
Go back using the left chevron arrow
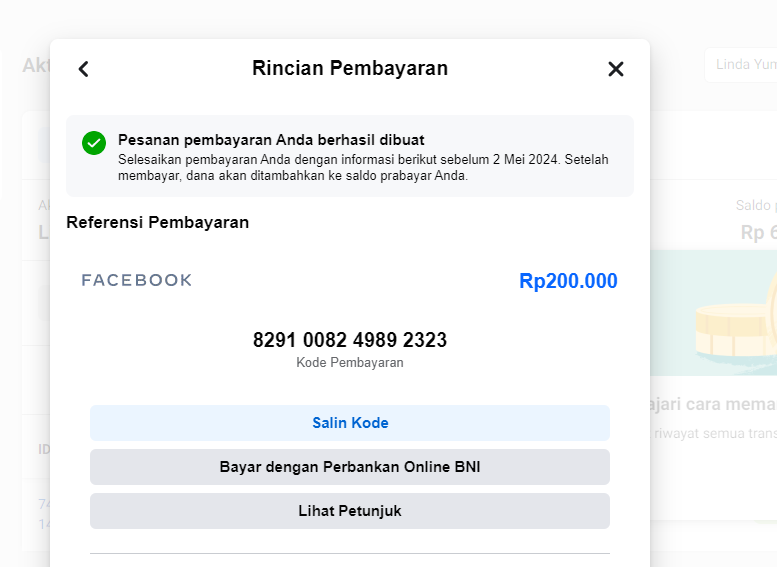pos(84,69)
